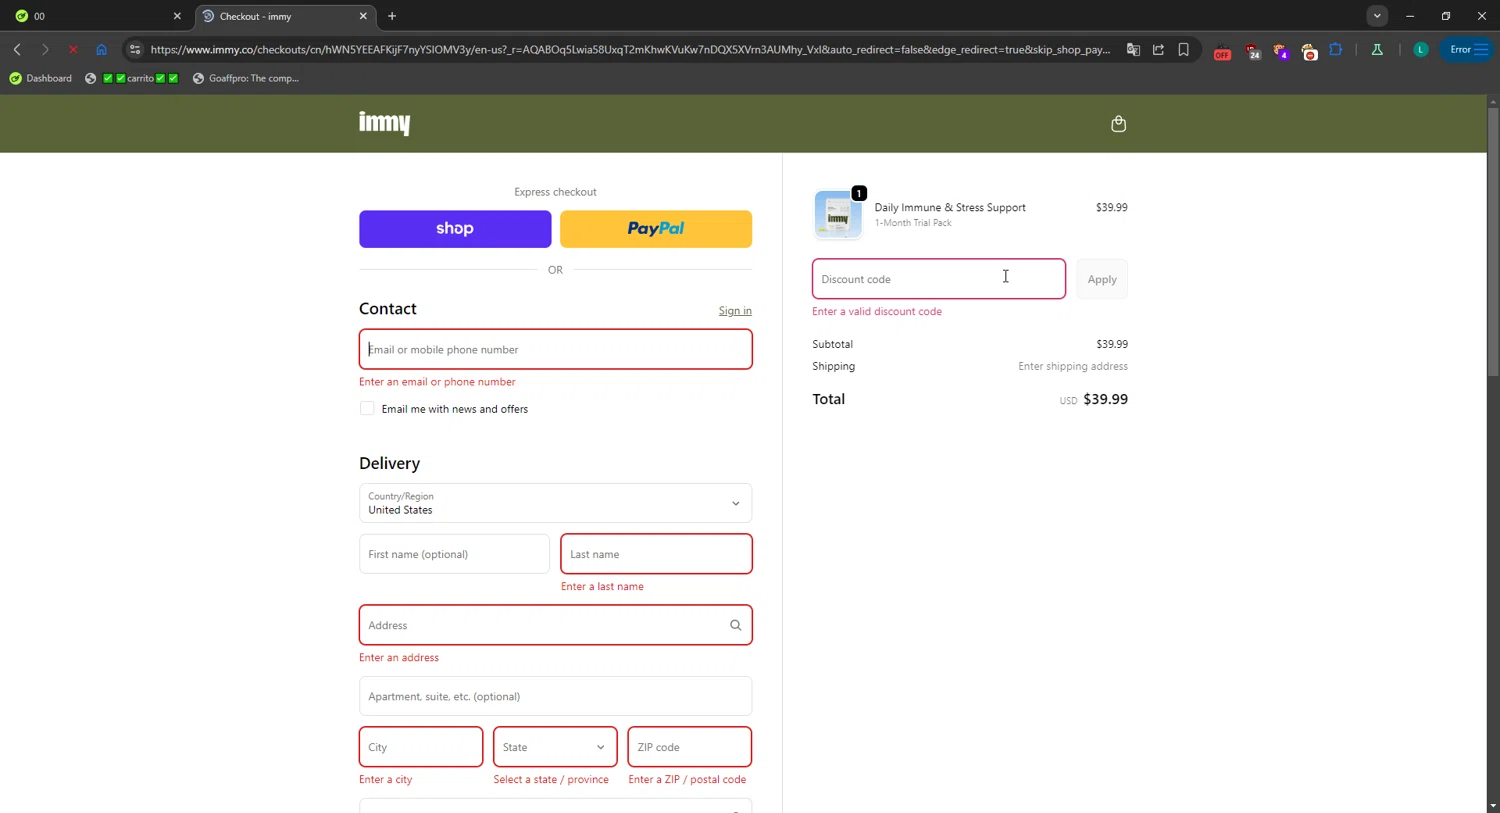Stop page loading with the red X
This screenshot has width=1500, height=813.
[73, 49]
